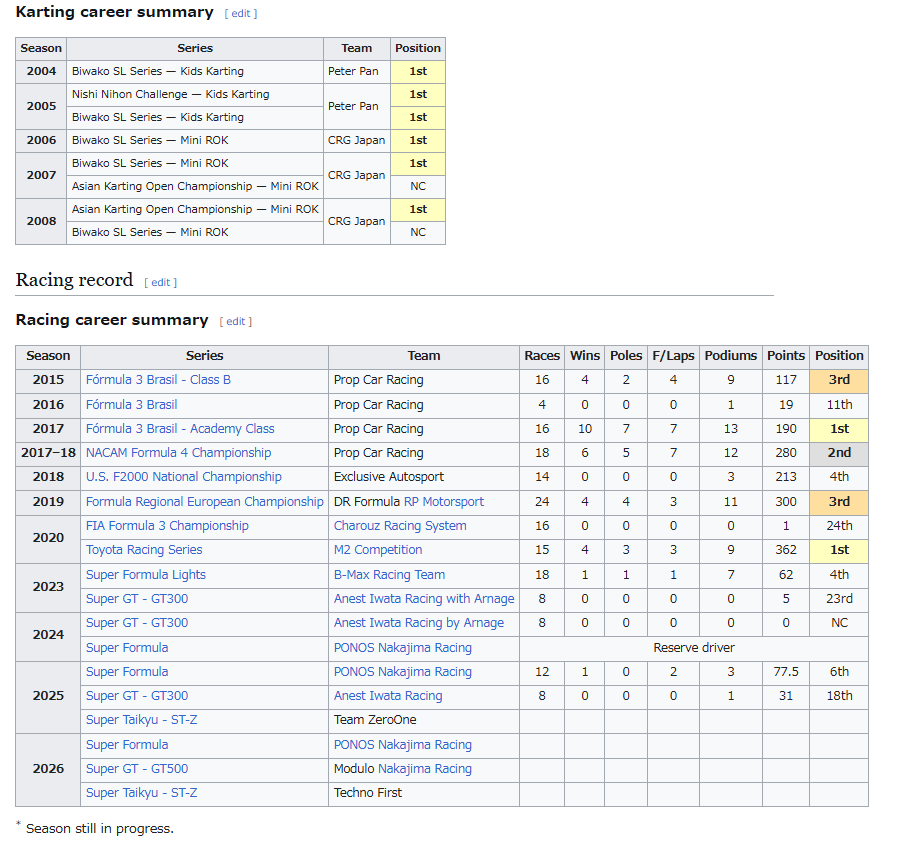This screenshot has height=843, width=897.
Task: Select the '190' points cell
Action: (786, 429)
